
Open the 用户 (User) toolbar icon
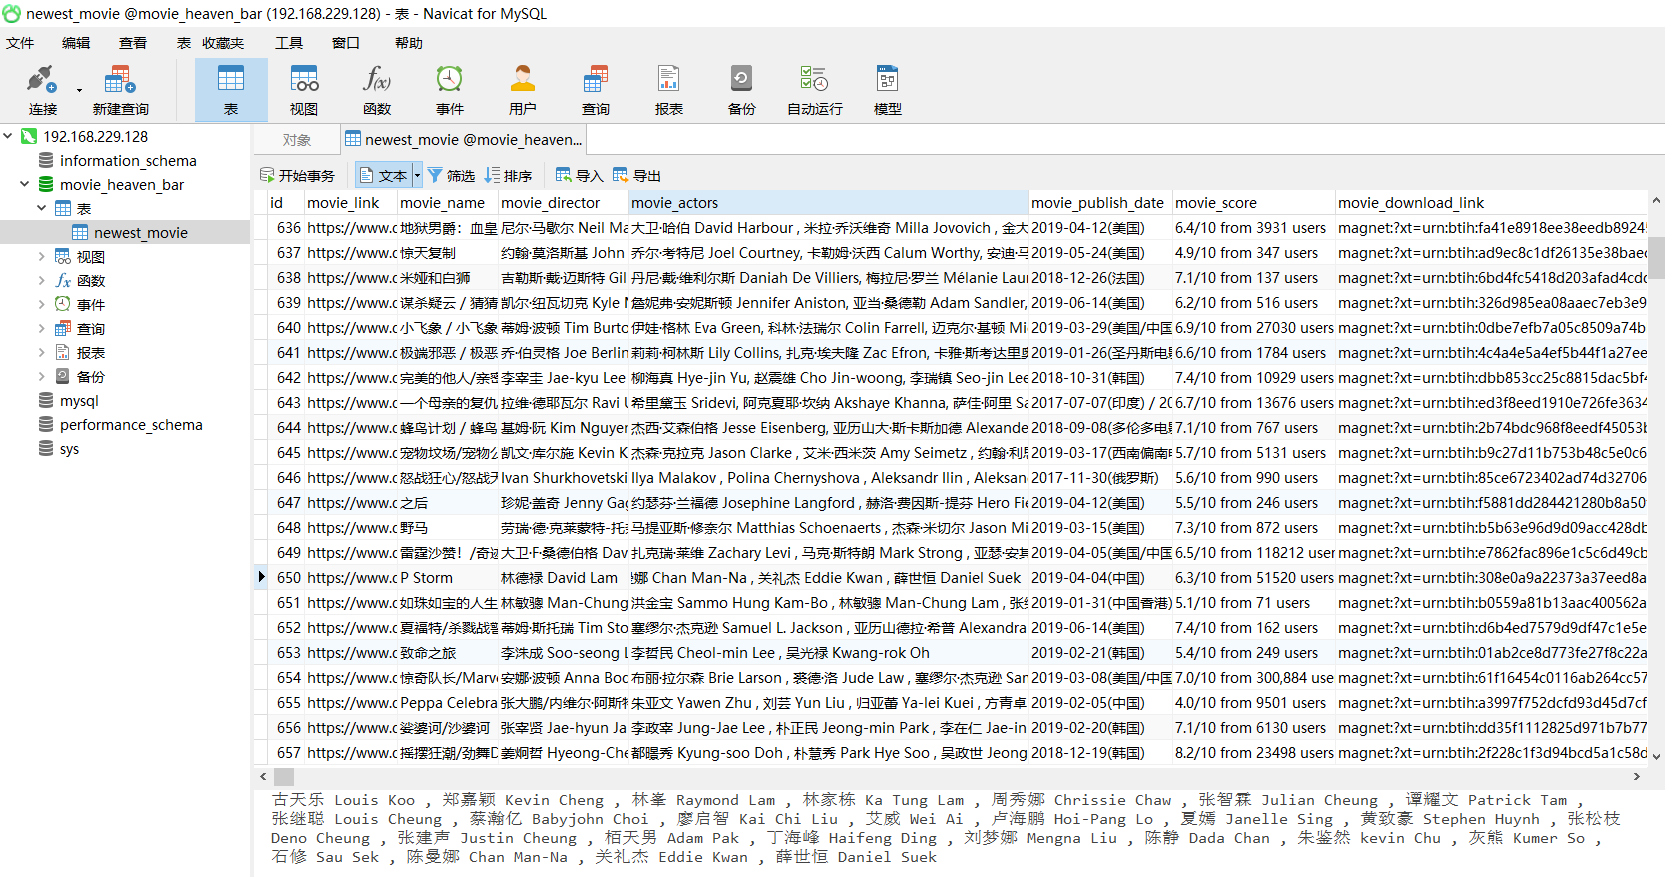(523, 89)
